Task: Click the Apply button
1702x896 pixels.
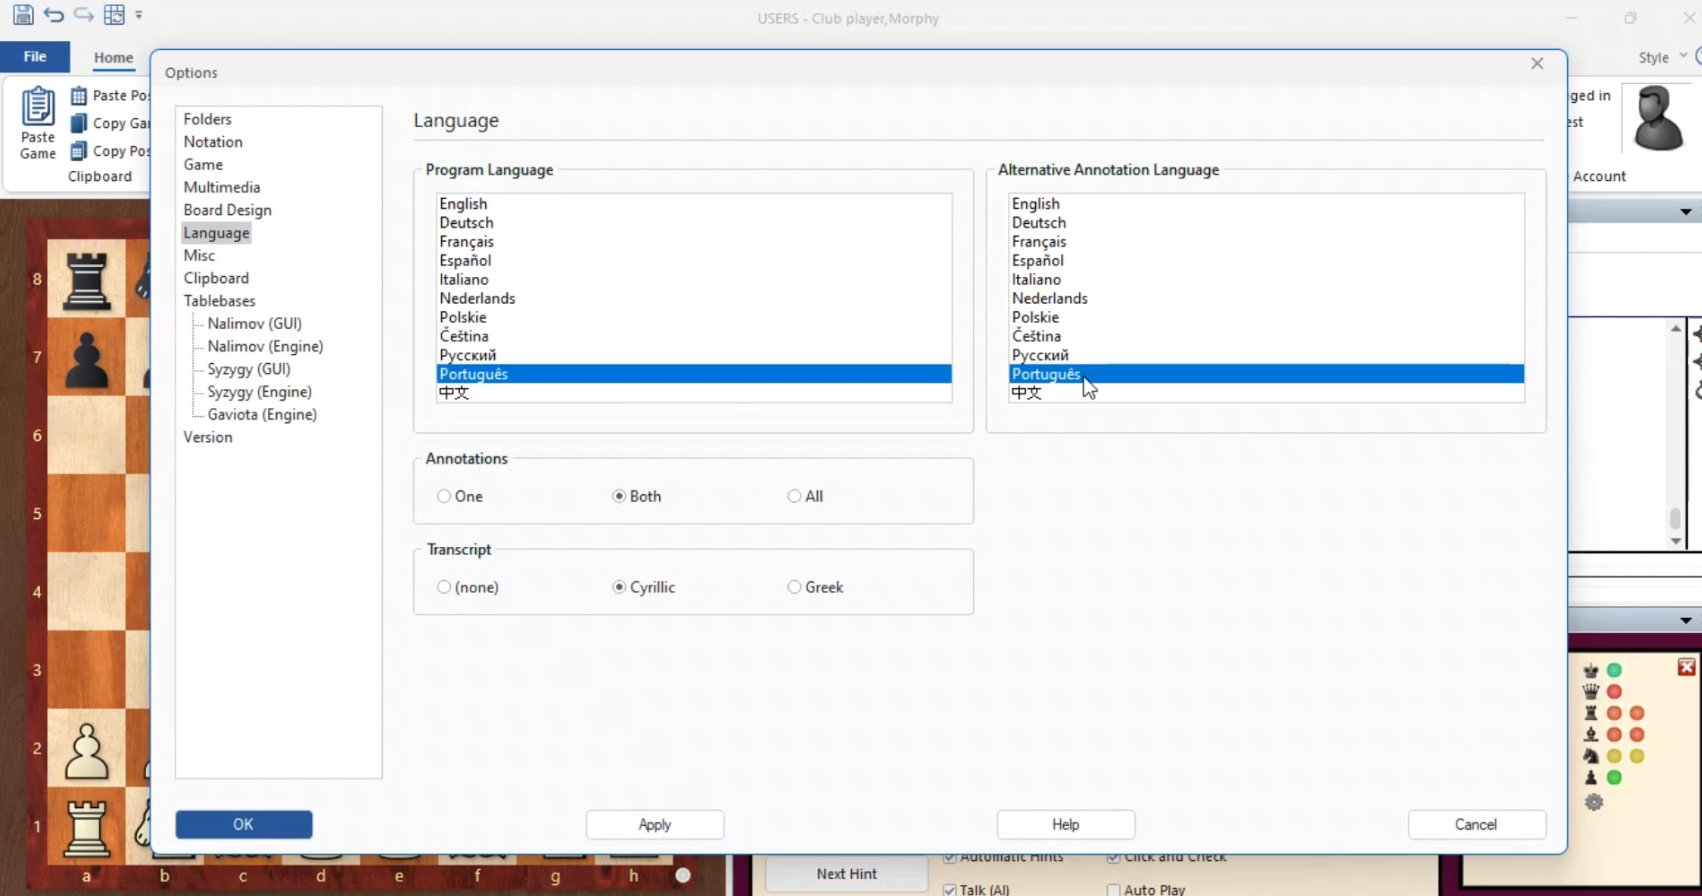Action: (x=655, y=824)
